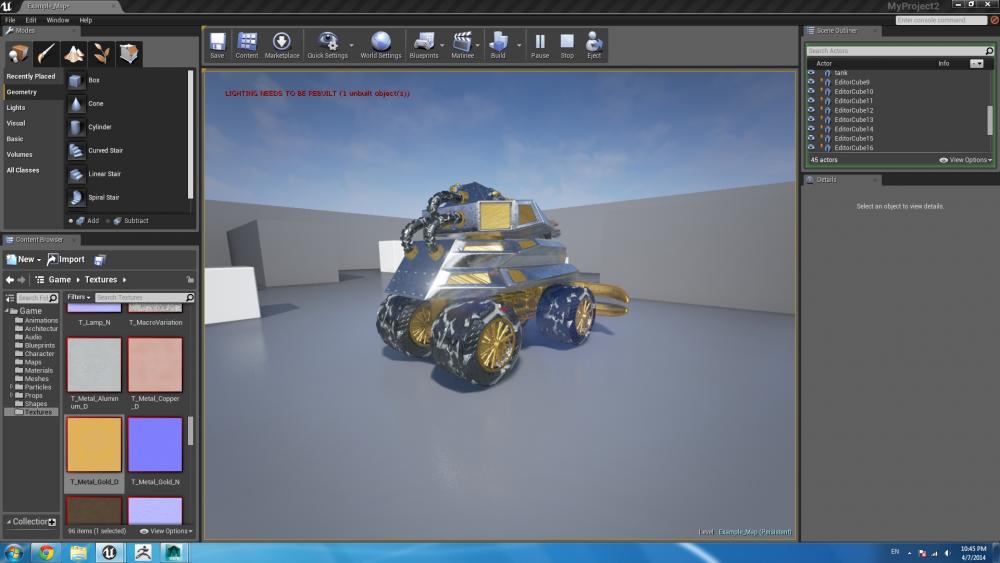
Task: Click the Import button
Action: coord(66,260)
